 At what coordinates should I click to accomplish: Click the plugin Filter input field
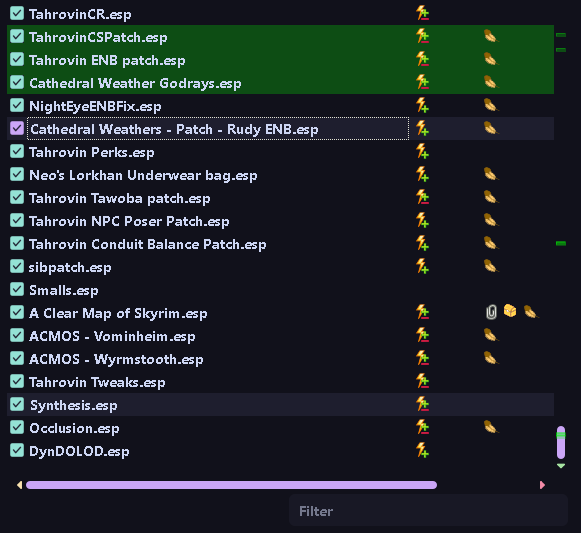(428, 511)
